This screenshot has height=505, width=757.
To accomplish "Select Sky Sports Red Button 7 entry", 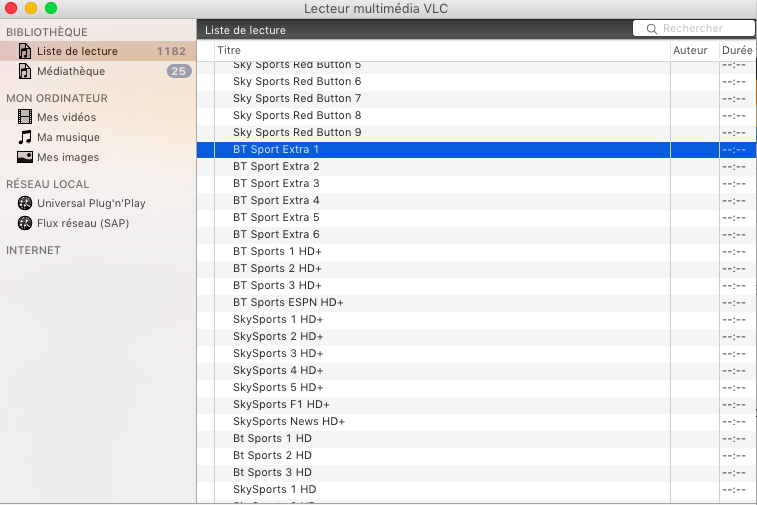I will click(297, 98).
